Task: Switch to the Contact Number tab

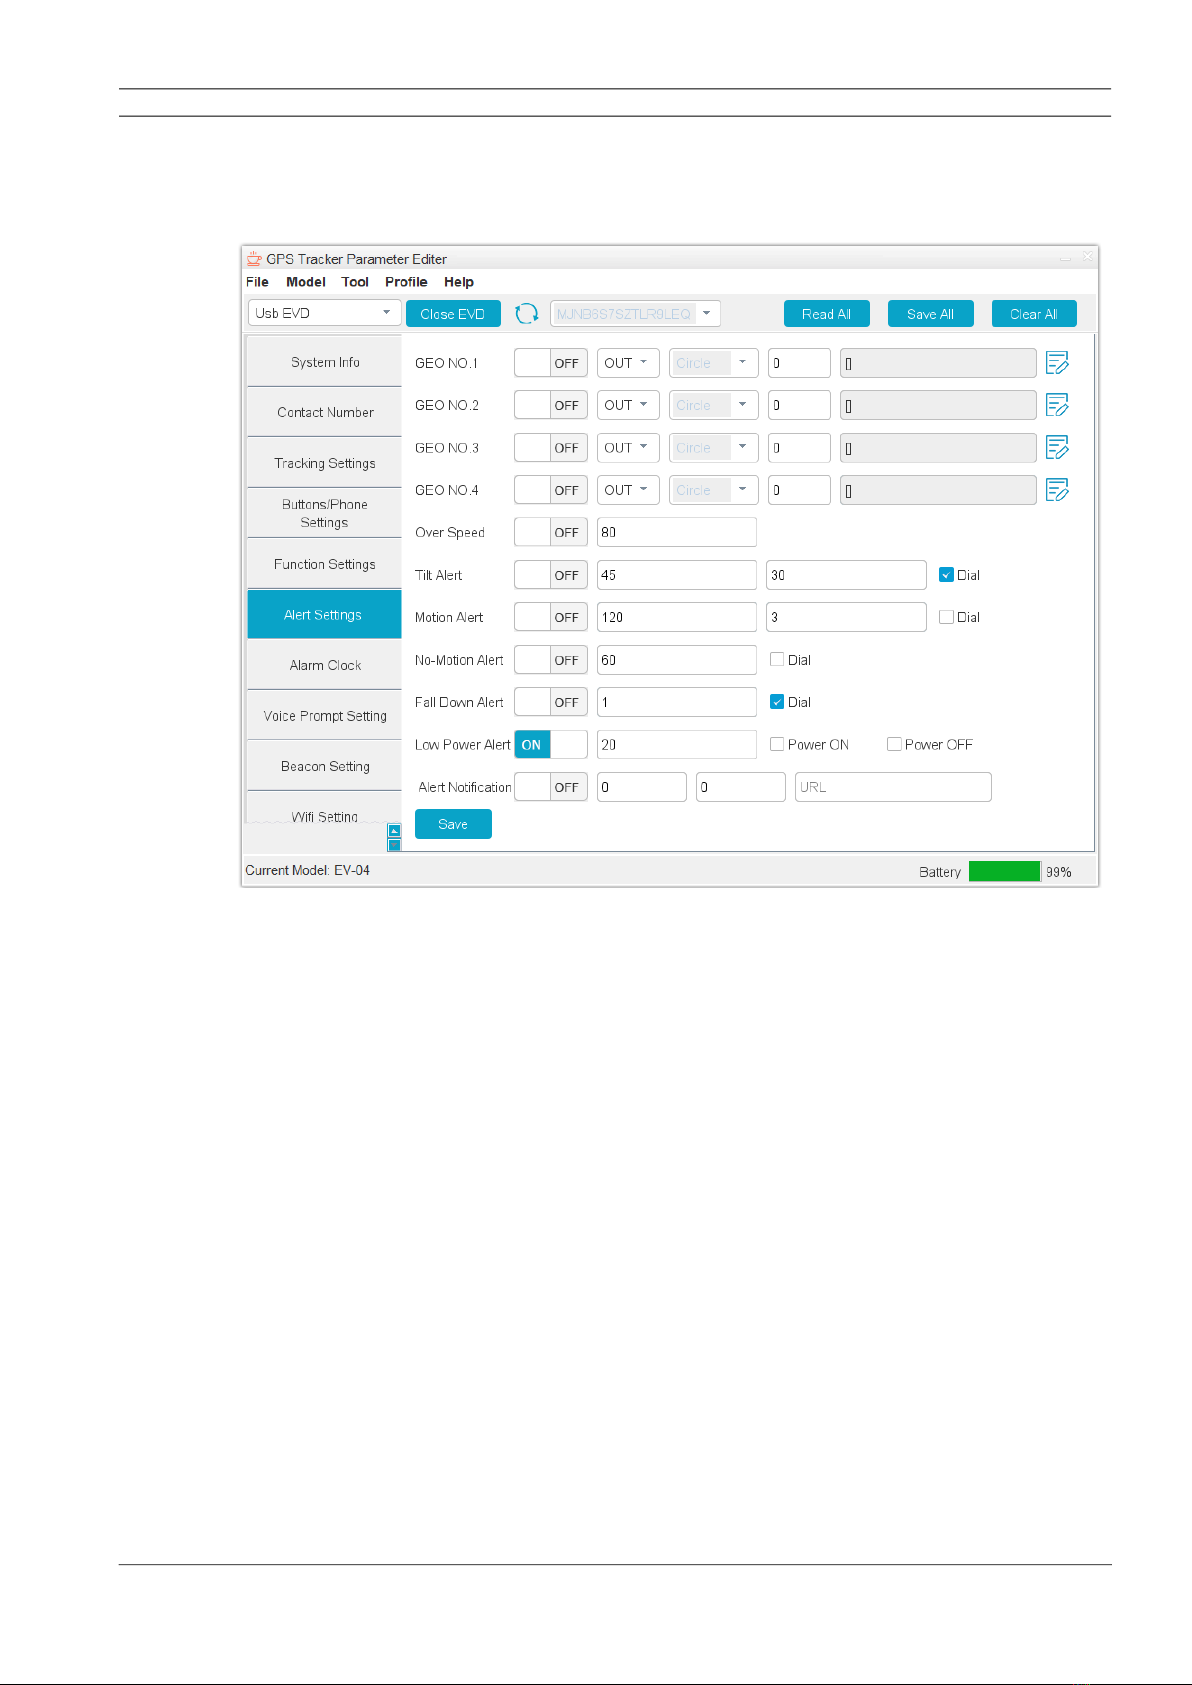Action: pos(324,412)
